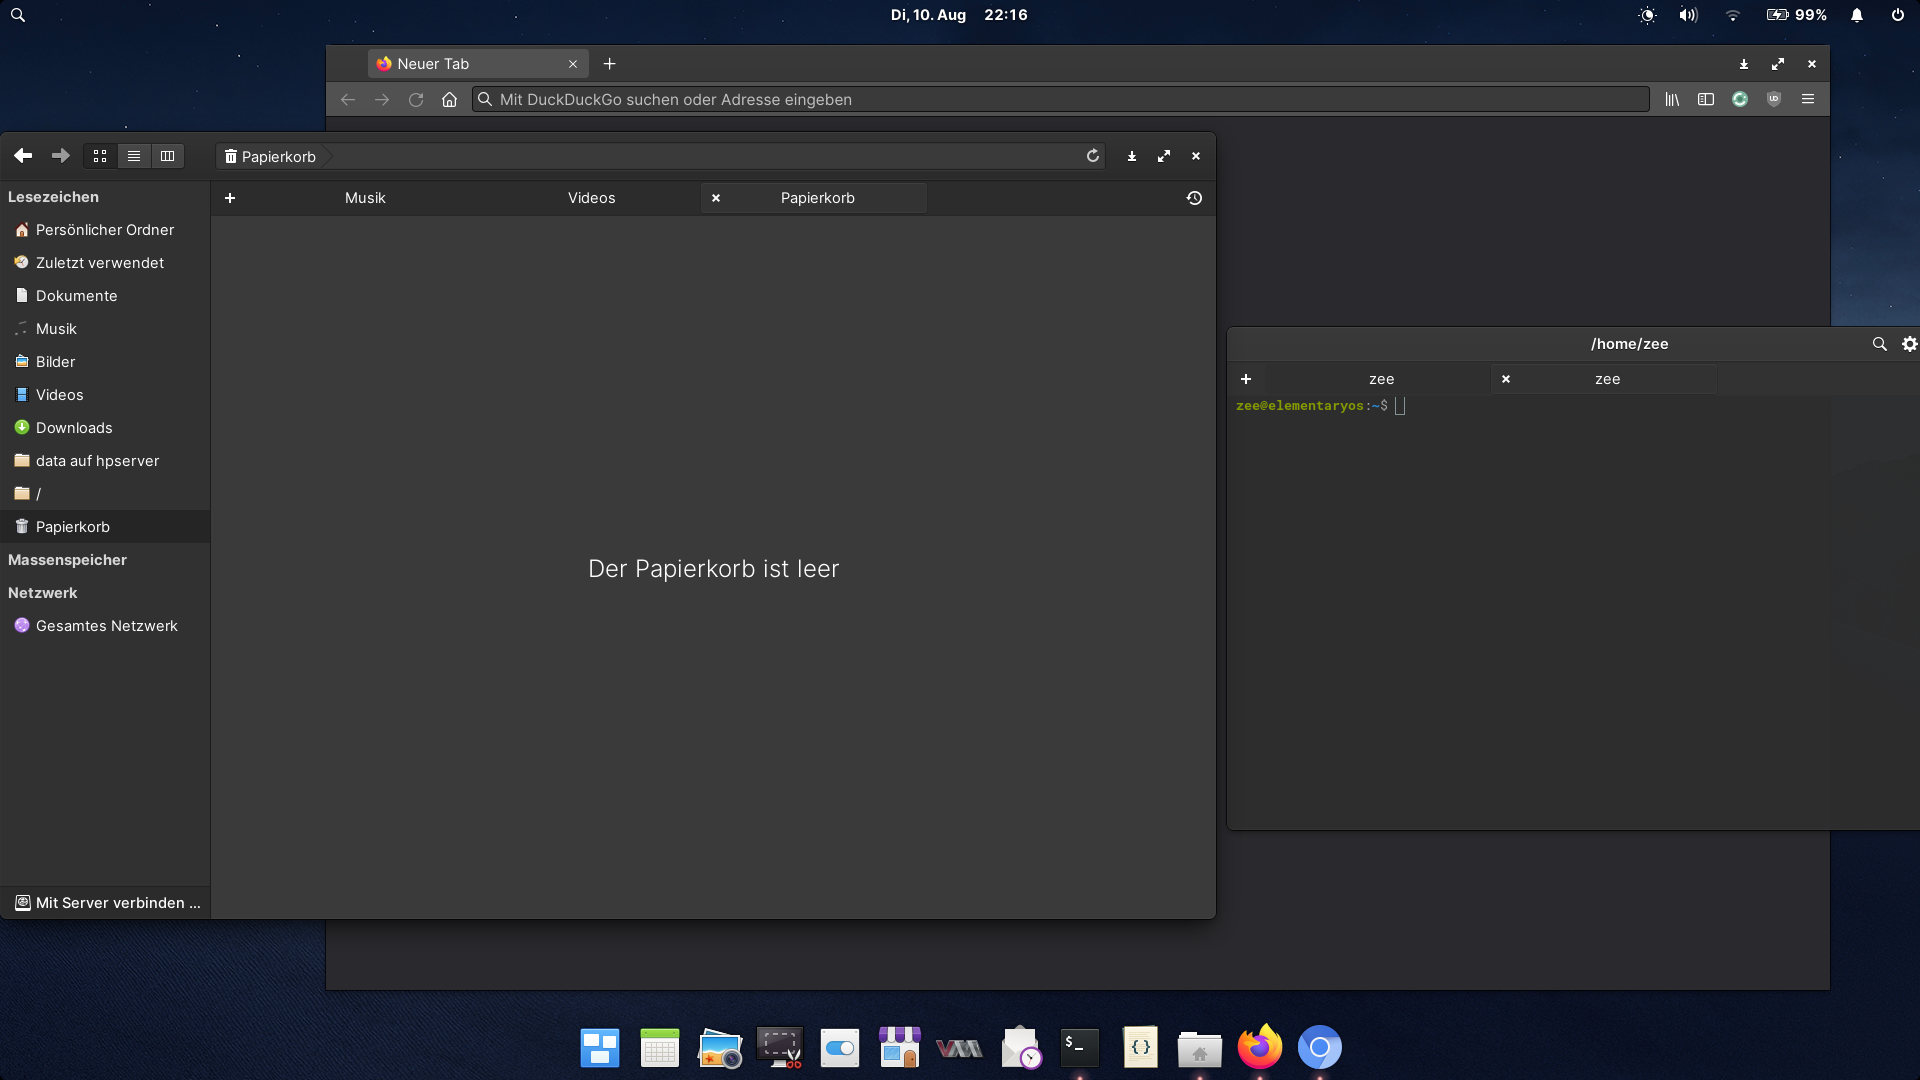Open uBlock shield extension in Firefox
Viewport: 1920px width, 1080px height.
1774,99
